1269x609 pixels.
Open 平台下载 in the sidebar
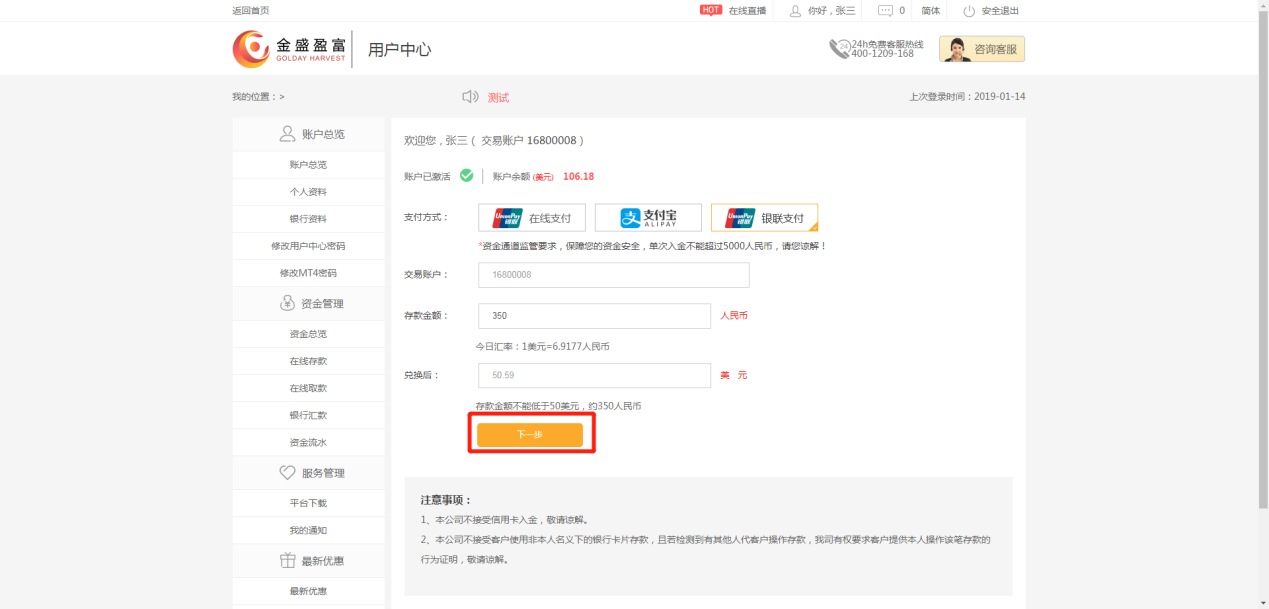pos(308,503)
